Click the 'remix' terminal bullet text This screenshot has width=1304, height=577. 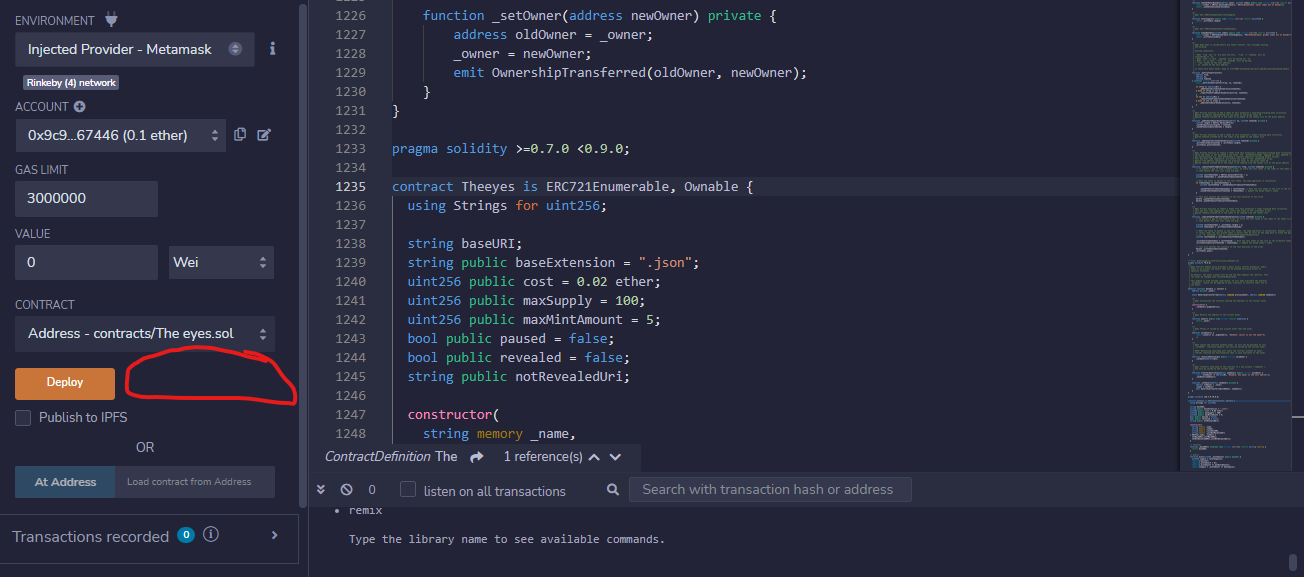(x=365, y=511)
